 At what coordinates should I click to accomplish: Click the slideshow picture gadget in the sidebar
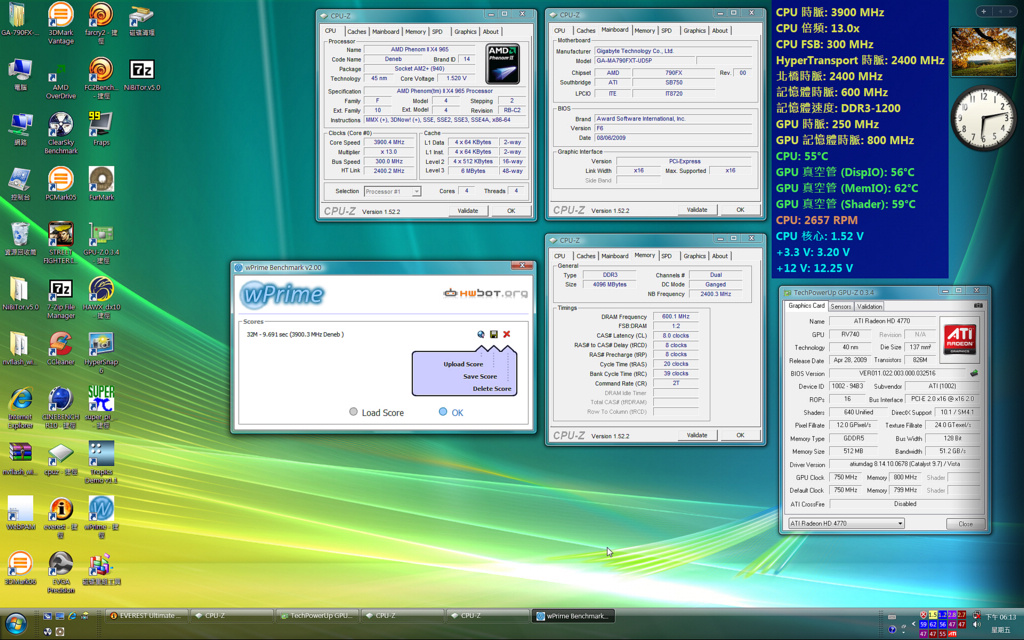(984, 52)
